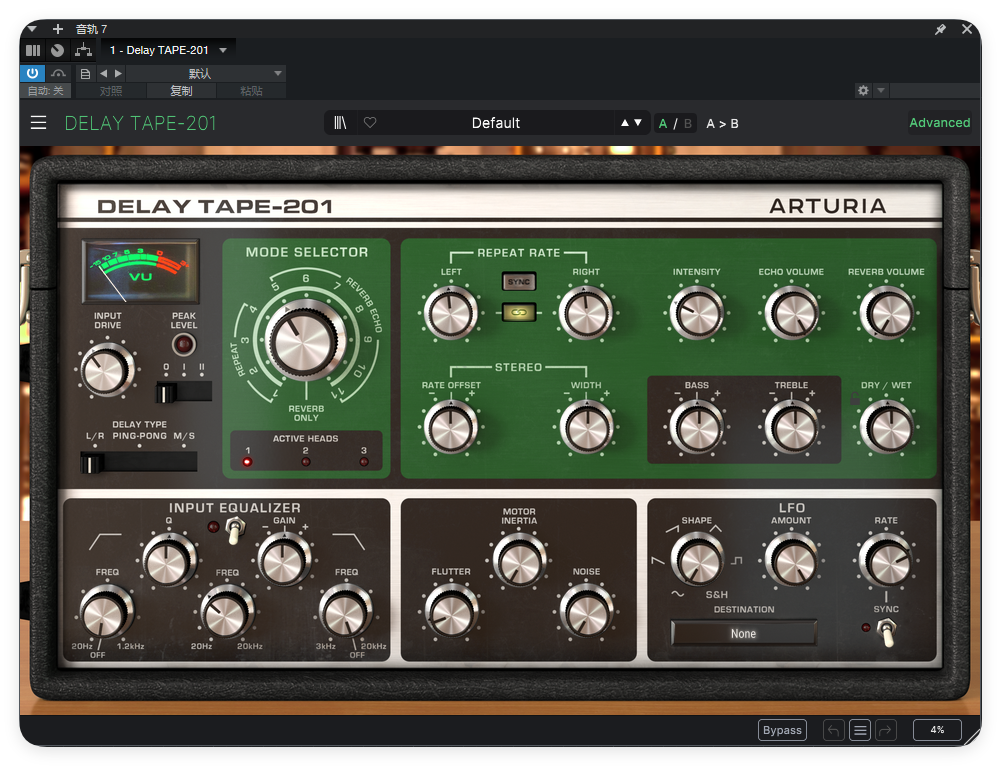Toggle the Input Equalizer on/off switch
The height and width of the screenshot is (766, 1001).
235,531
